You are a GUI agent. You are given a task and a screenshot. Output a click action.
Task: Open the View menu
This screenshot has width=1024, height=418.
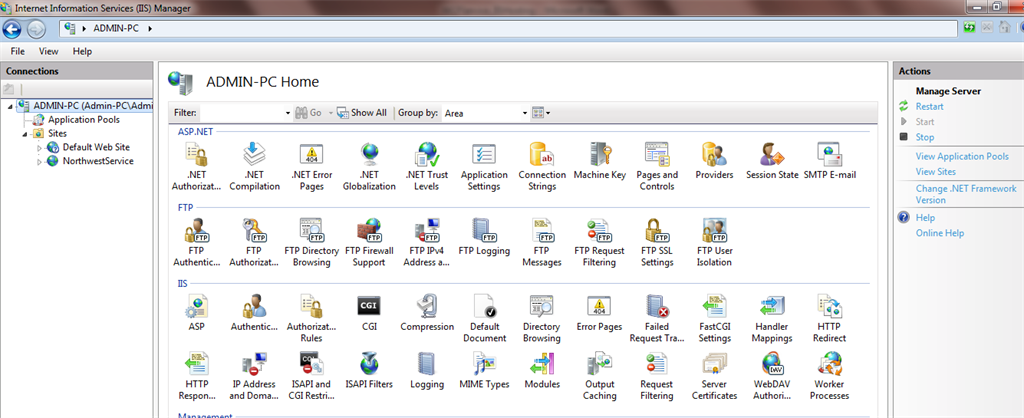pyautogui.click(x=48, y=51)
